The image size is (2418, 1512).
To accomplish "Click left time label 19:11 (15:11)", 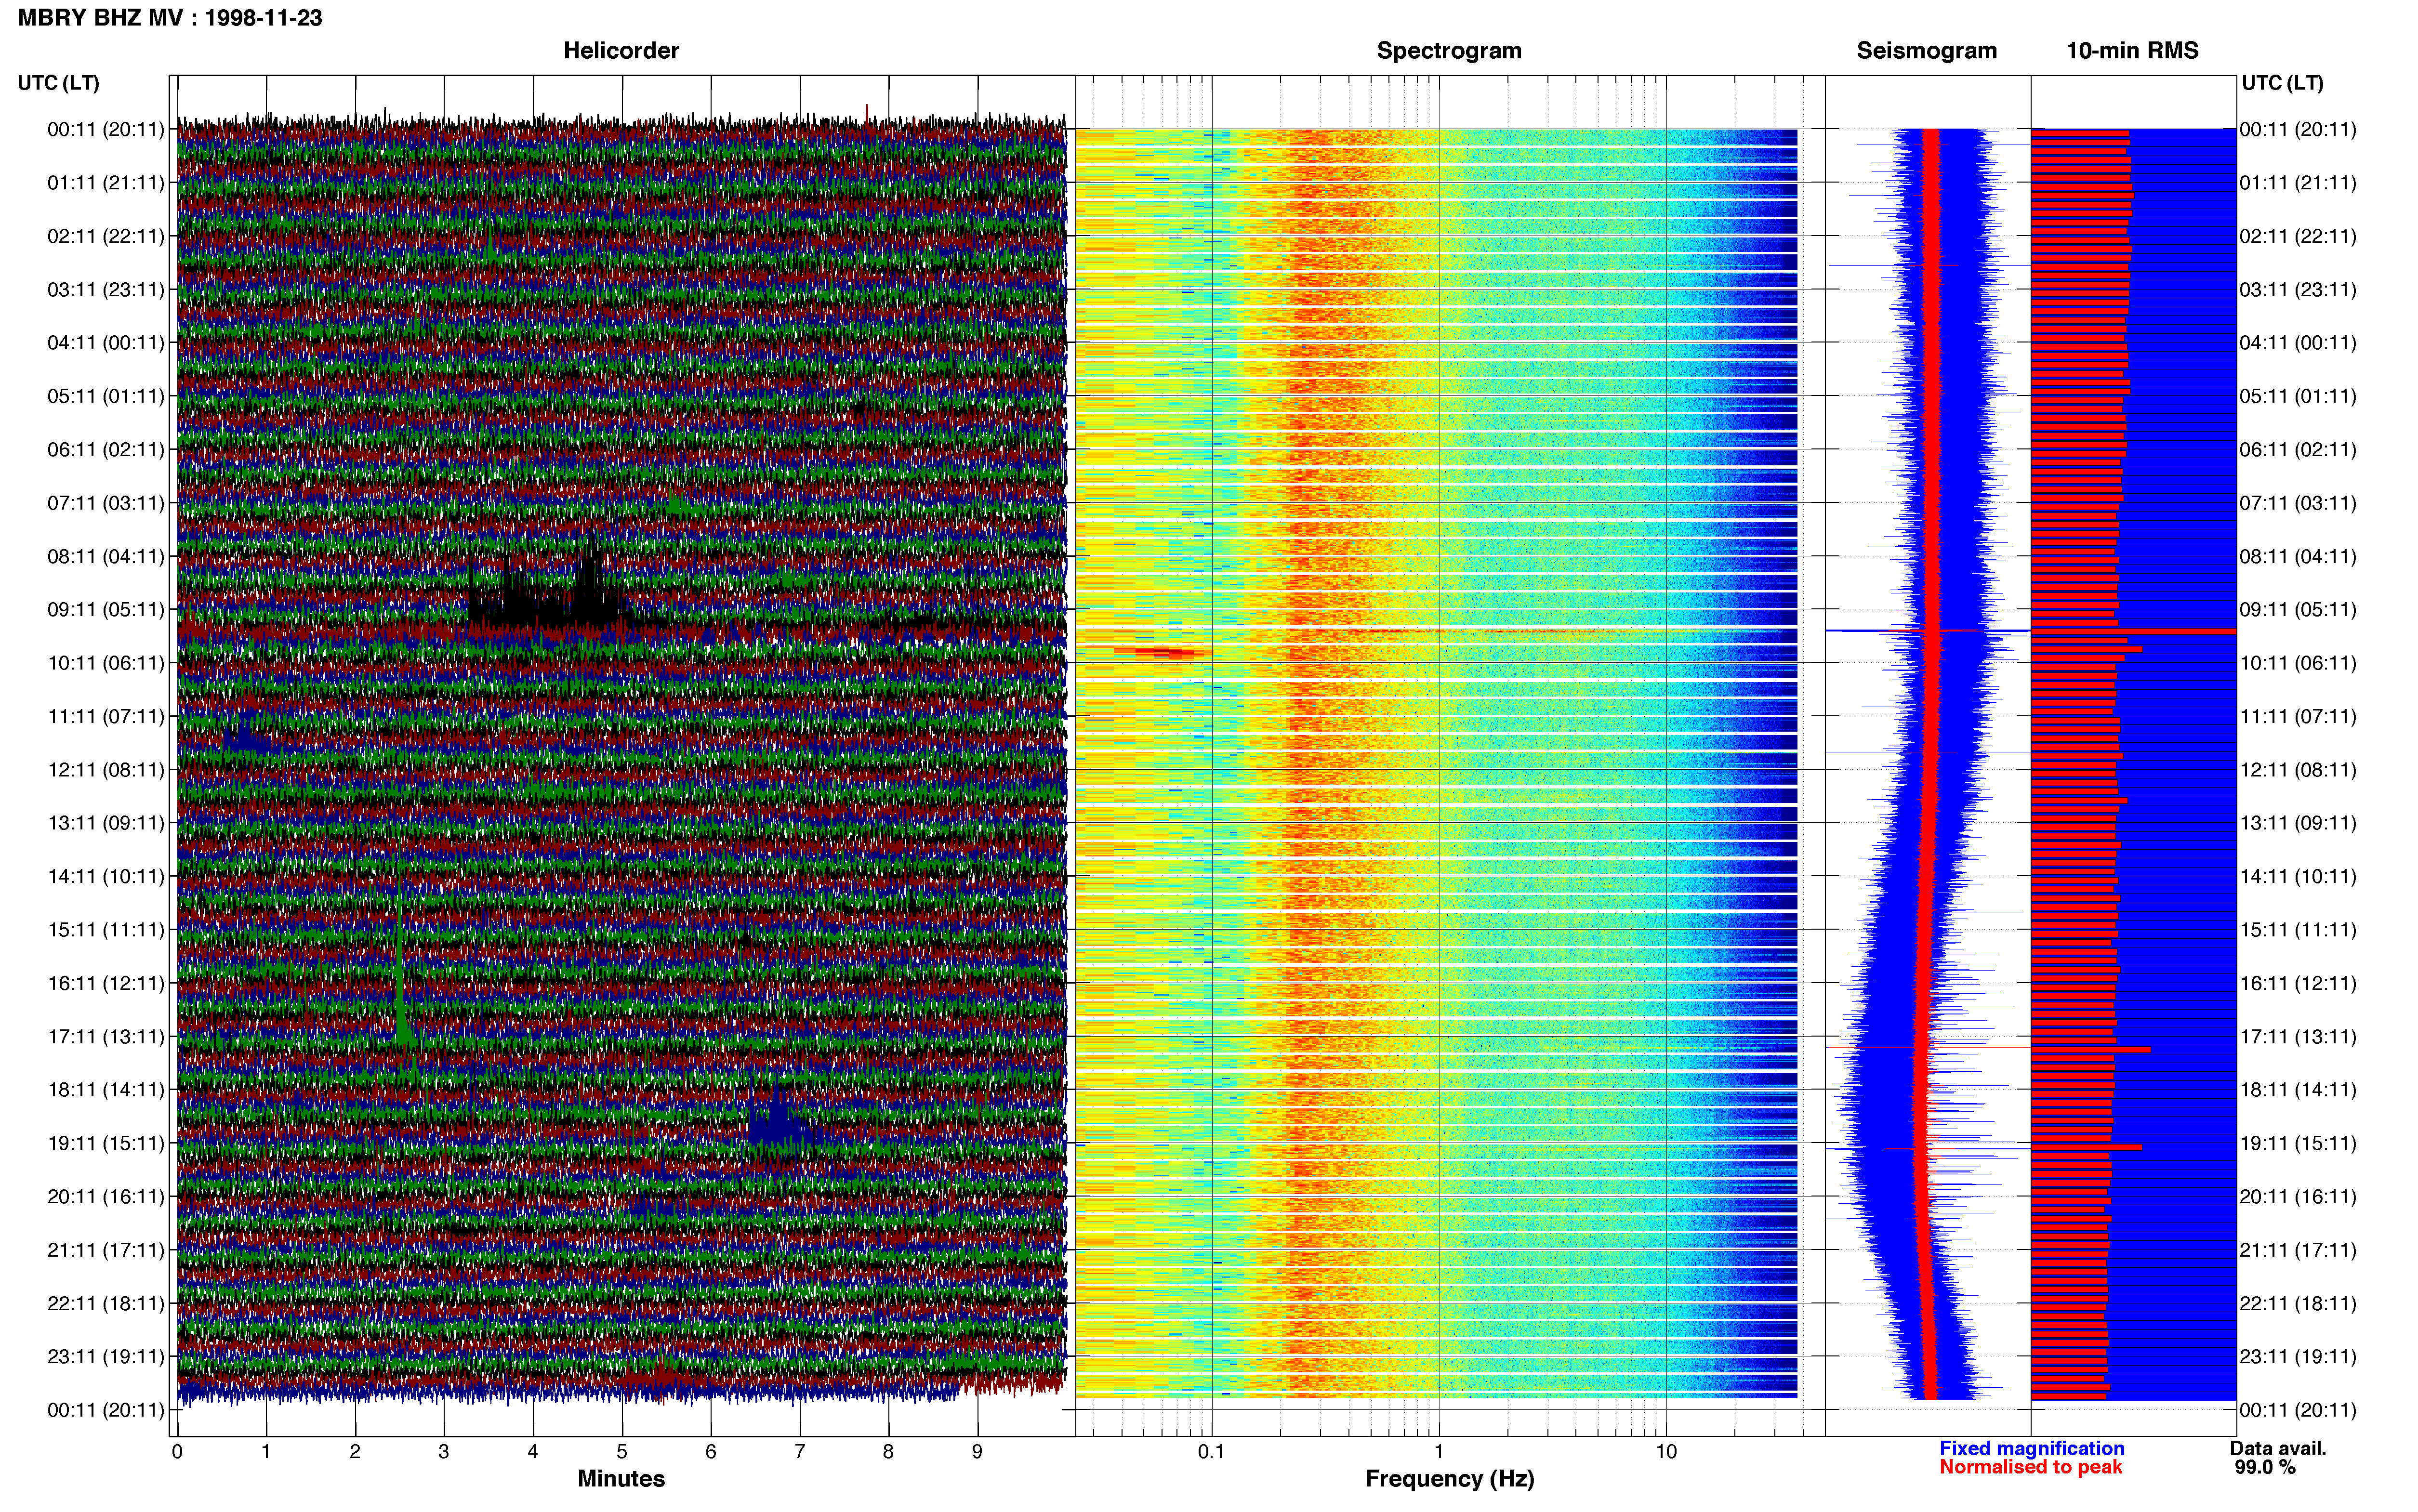I will (106, 1143).
